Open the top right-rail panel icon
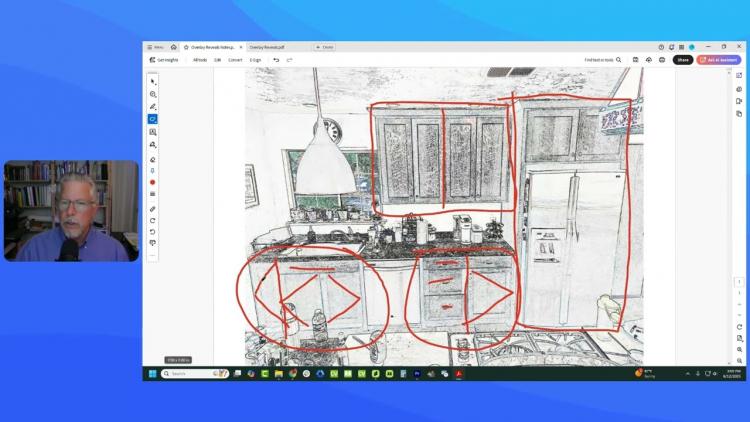Image resolution: width=750 pixels, height=422 pixels. click(x=739, y=76)
